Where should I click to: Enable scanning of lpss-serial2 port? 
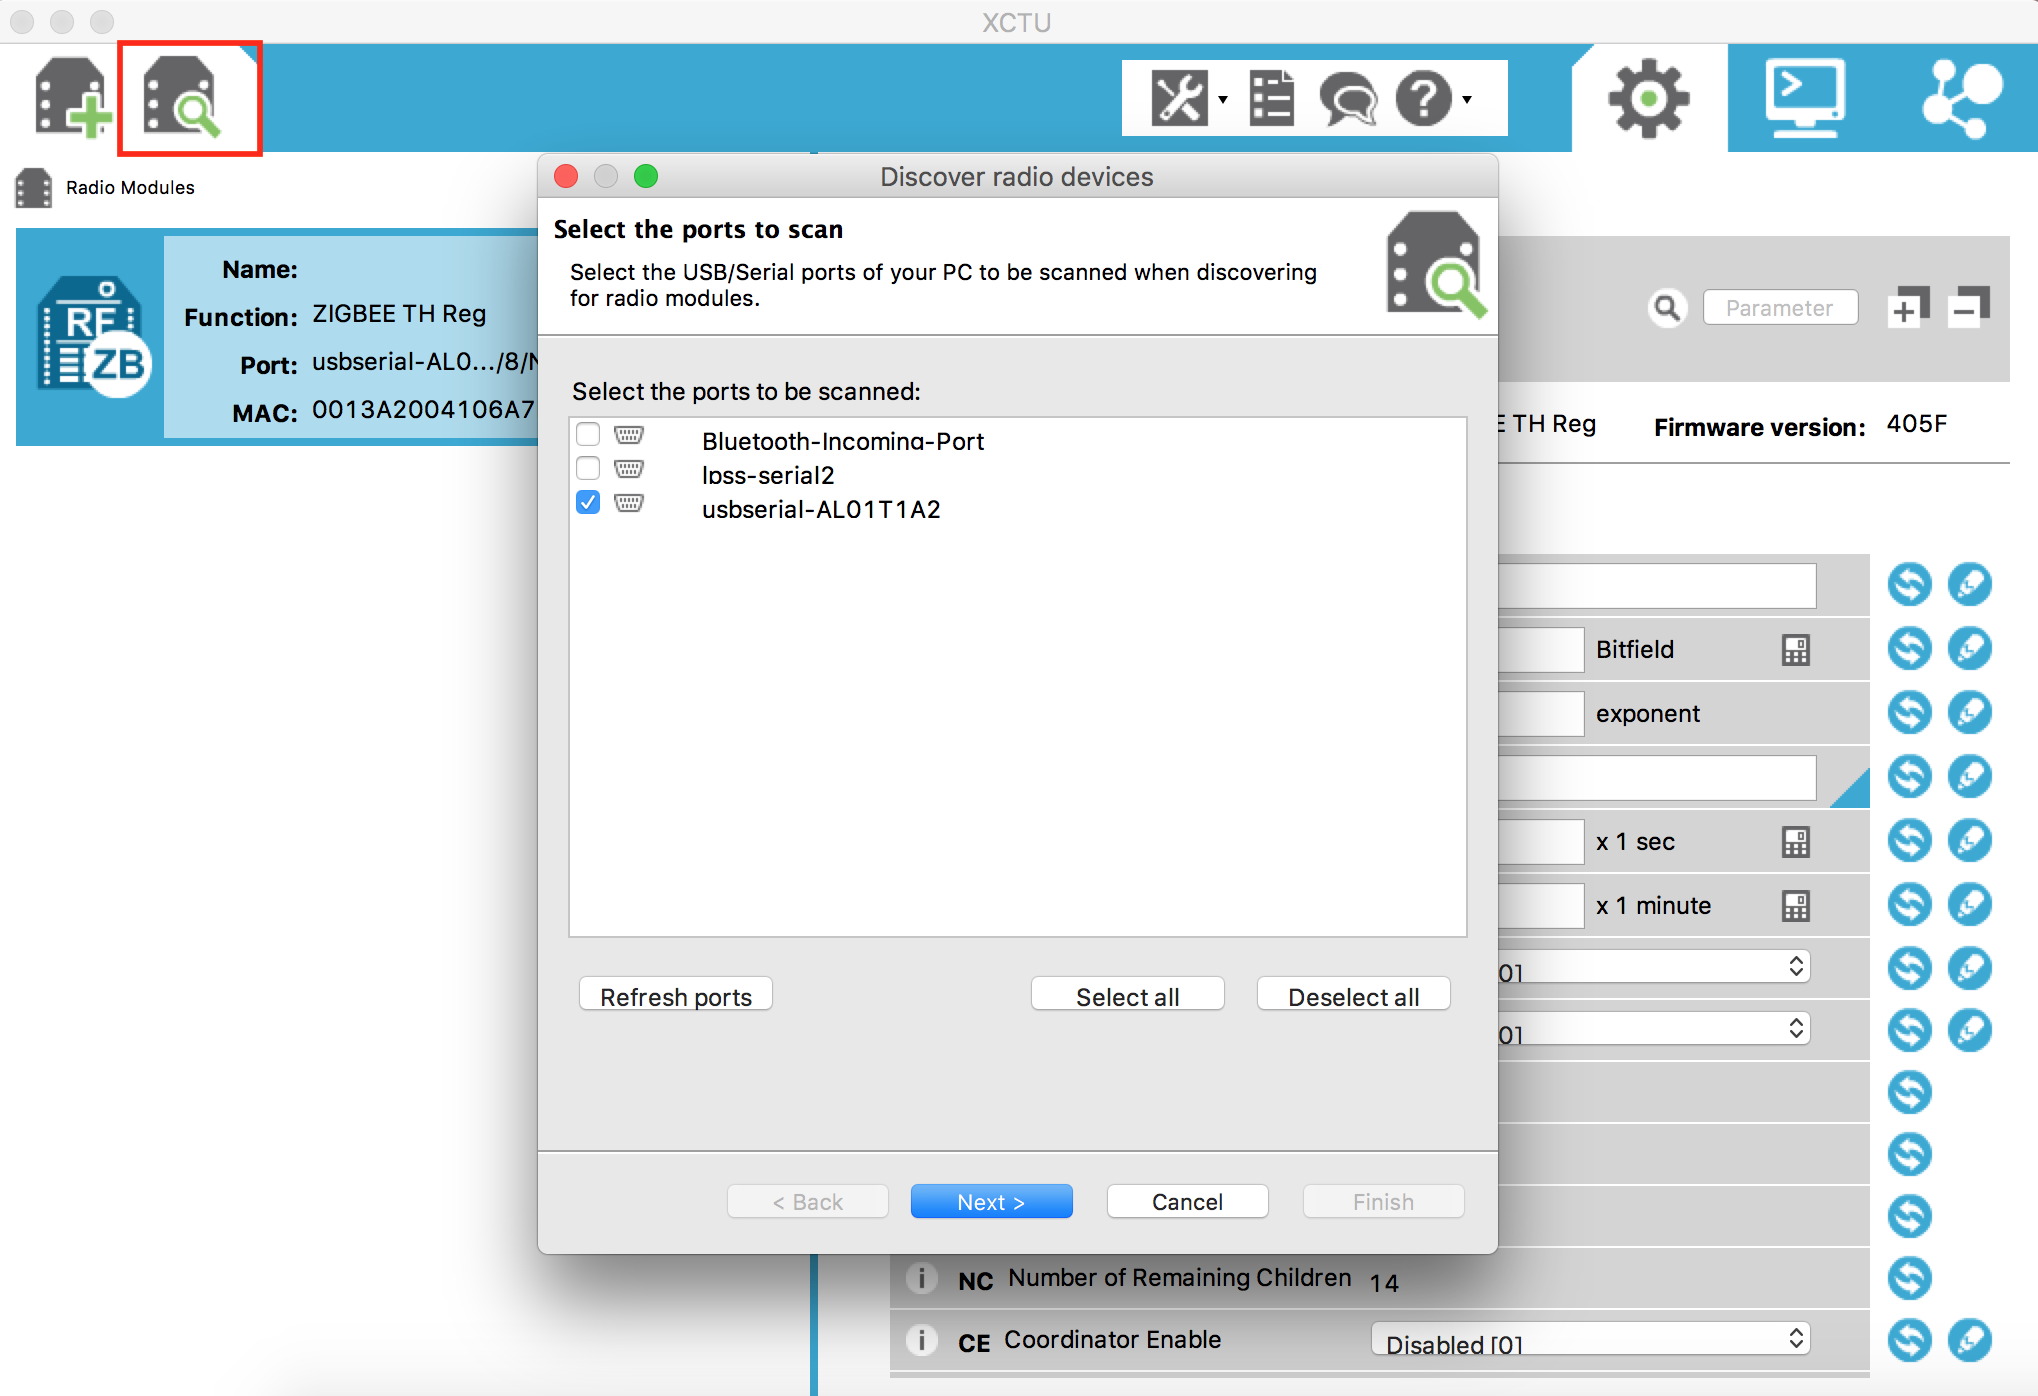[587, 468]
